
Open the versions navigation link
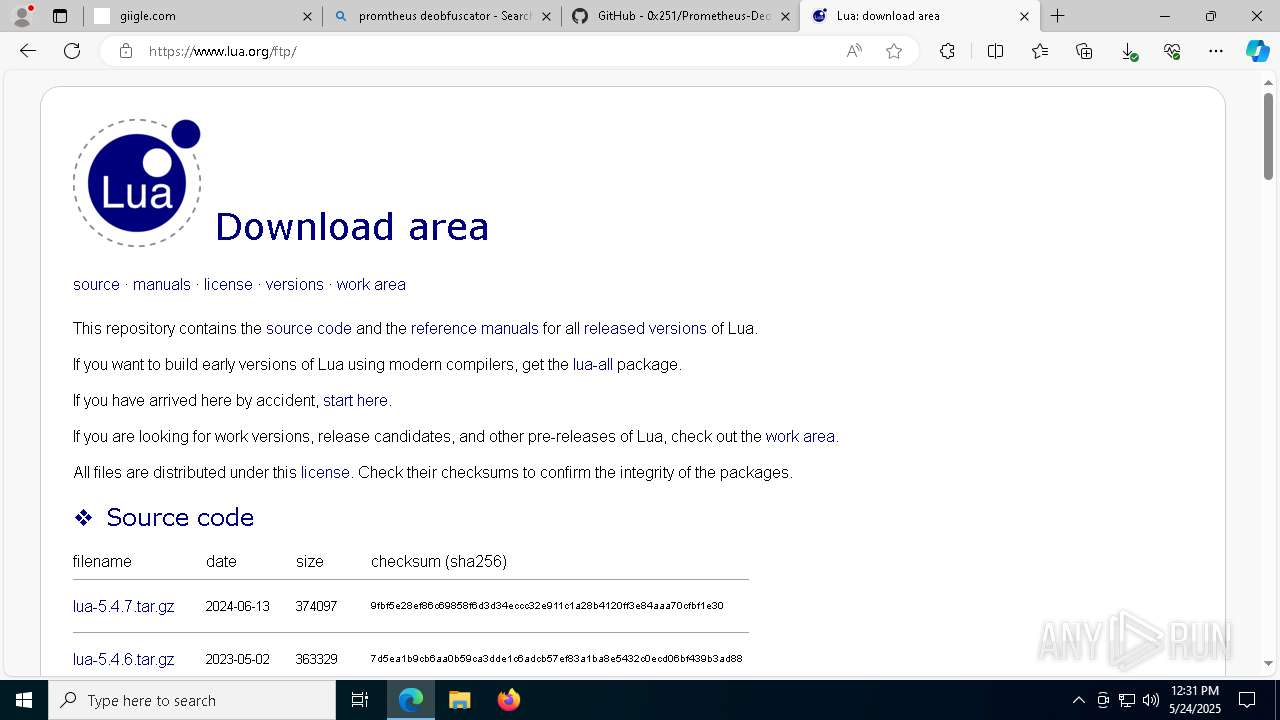pyautogui.click(x=295, y=285)
